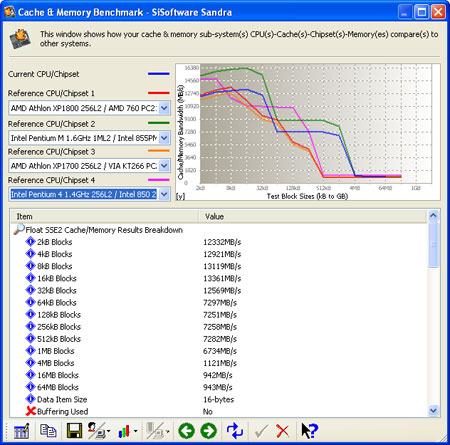The image size is (450, 445).
Task: Select the 16MB Blocks row
Action: coord(218,375)
